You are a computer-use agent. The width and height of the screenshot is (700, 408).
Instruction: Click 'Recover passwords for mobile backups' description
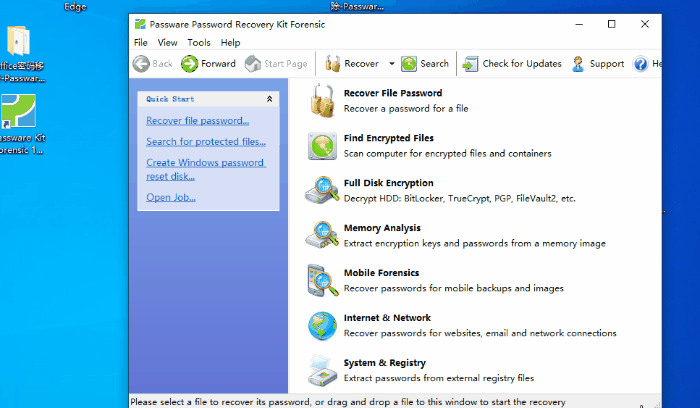(454, 288)
